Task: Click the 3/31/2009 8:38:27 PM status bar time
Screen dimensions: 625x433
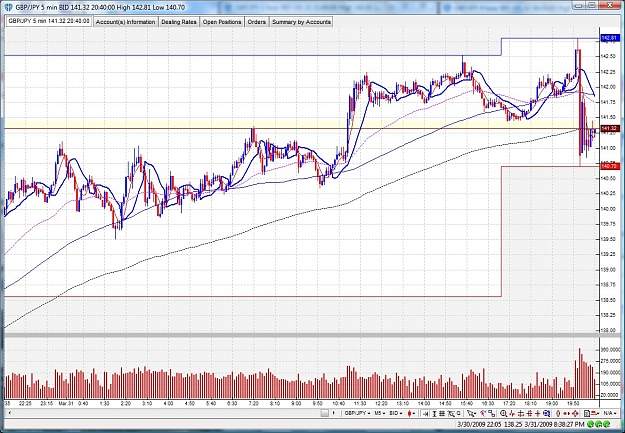Action: click(x=554, y=424)
